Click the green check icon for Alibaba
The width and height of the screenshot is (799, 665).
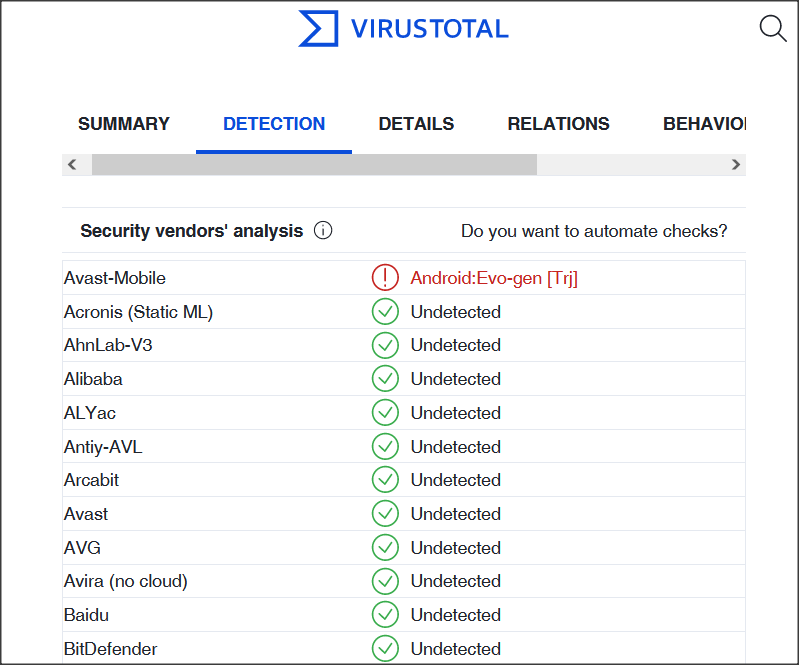385,379
